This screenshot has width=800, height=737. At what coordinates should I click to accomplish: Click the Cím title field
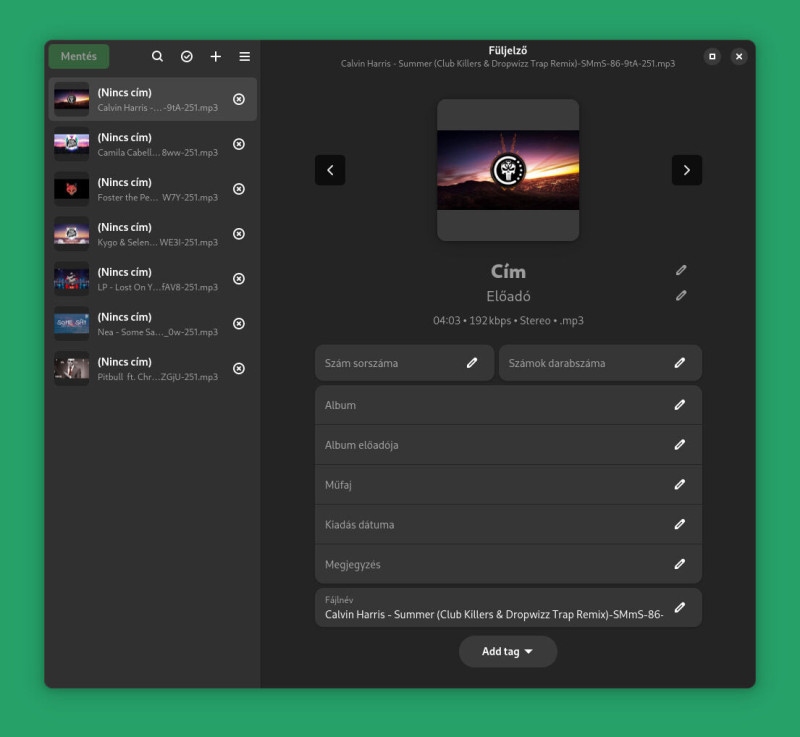(508, 271)
